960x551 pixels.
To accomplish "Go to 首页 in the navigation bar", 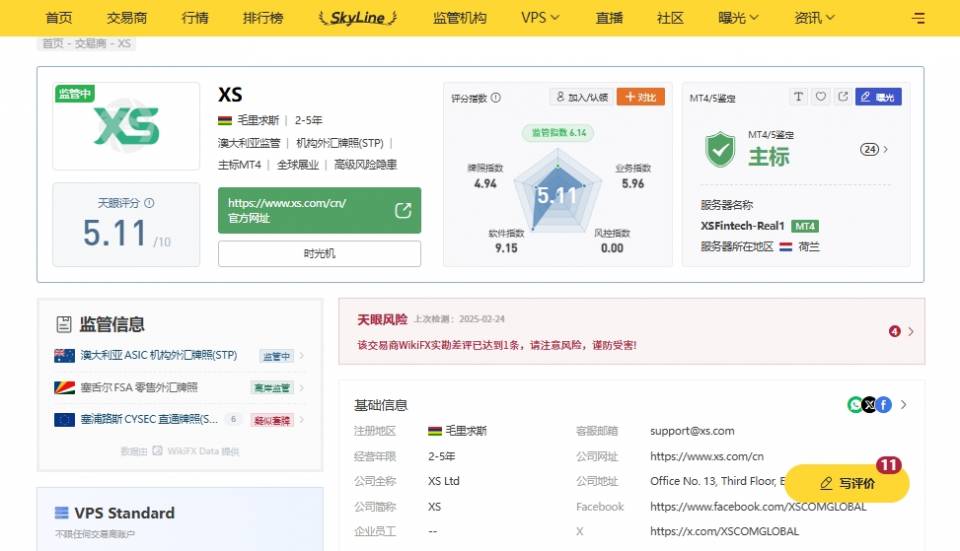I will 59,18.
